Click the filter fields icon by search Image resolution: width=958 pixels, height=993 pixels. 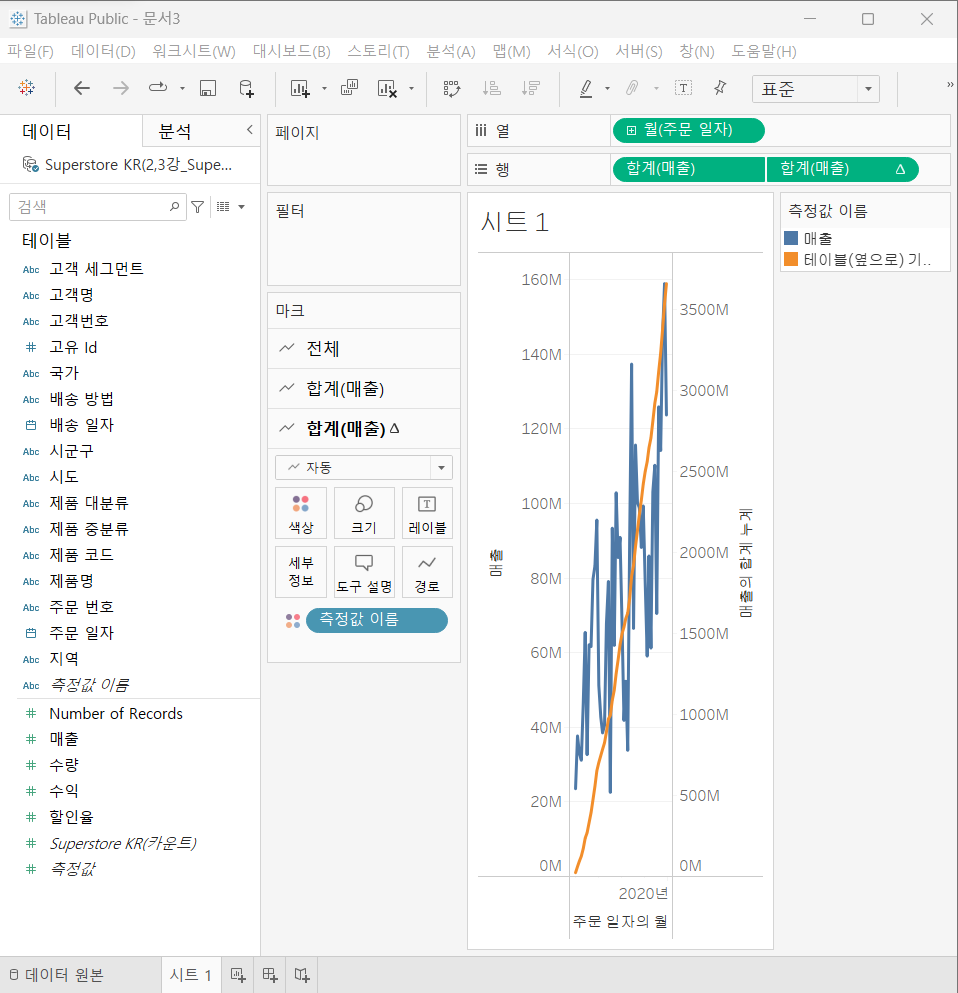[x=198, y=207]
